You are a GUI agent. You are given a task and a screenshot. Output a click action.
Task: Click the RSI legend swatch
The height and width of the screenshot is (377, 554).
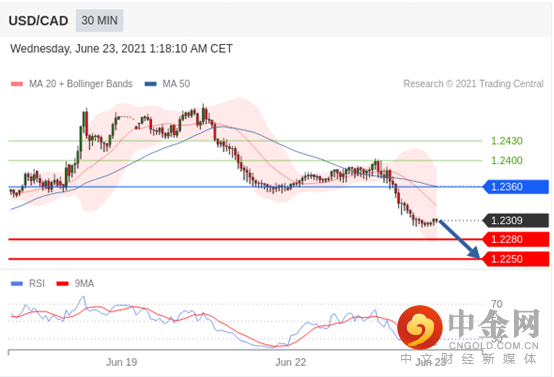click(17, 283)
